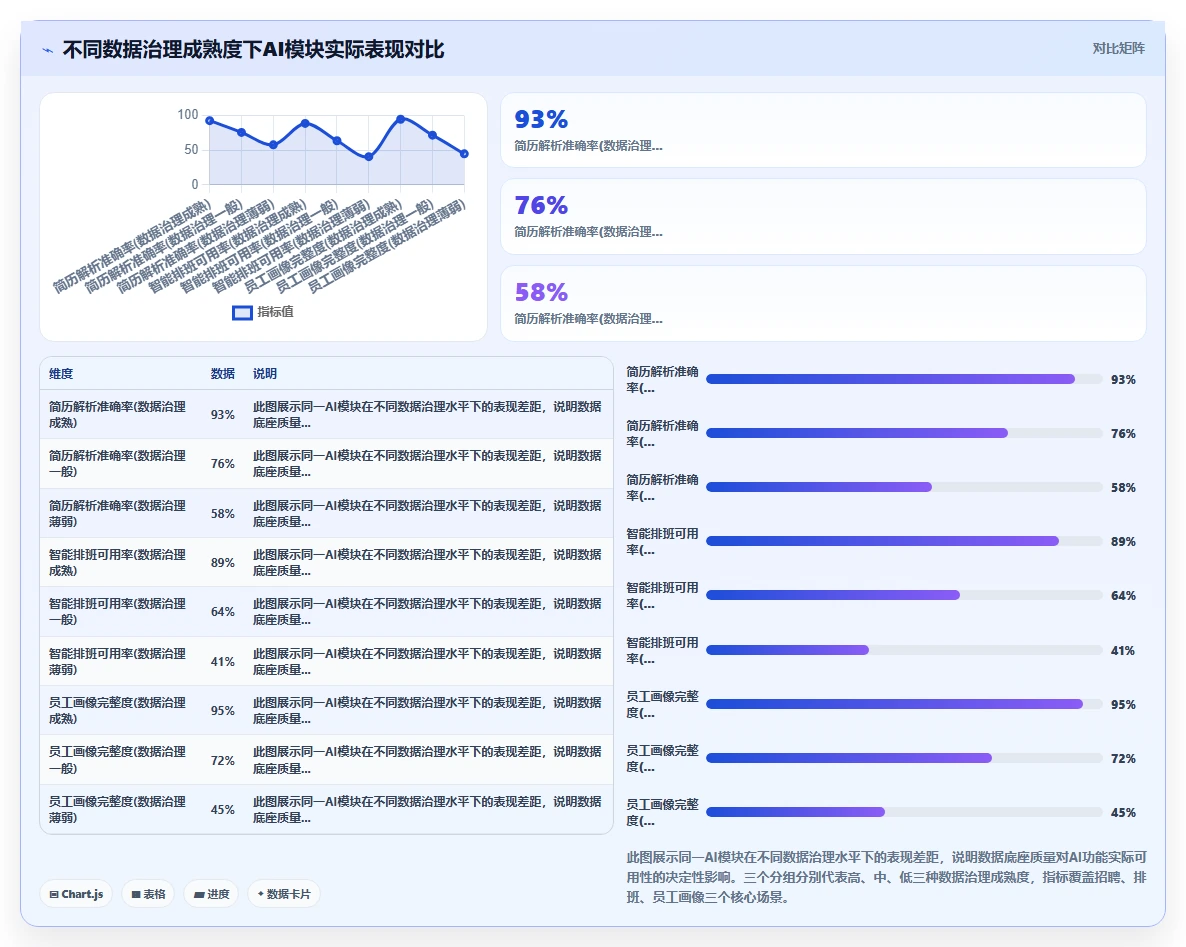Select the 进度 tag pill
Viewport: 1186px width, 947px height.
coord(211,894)
